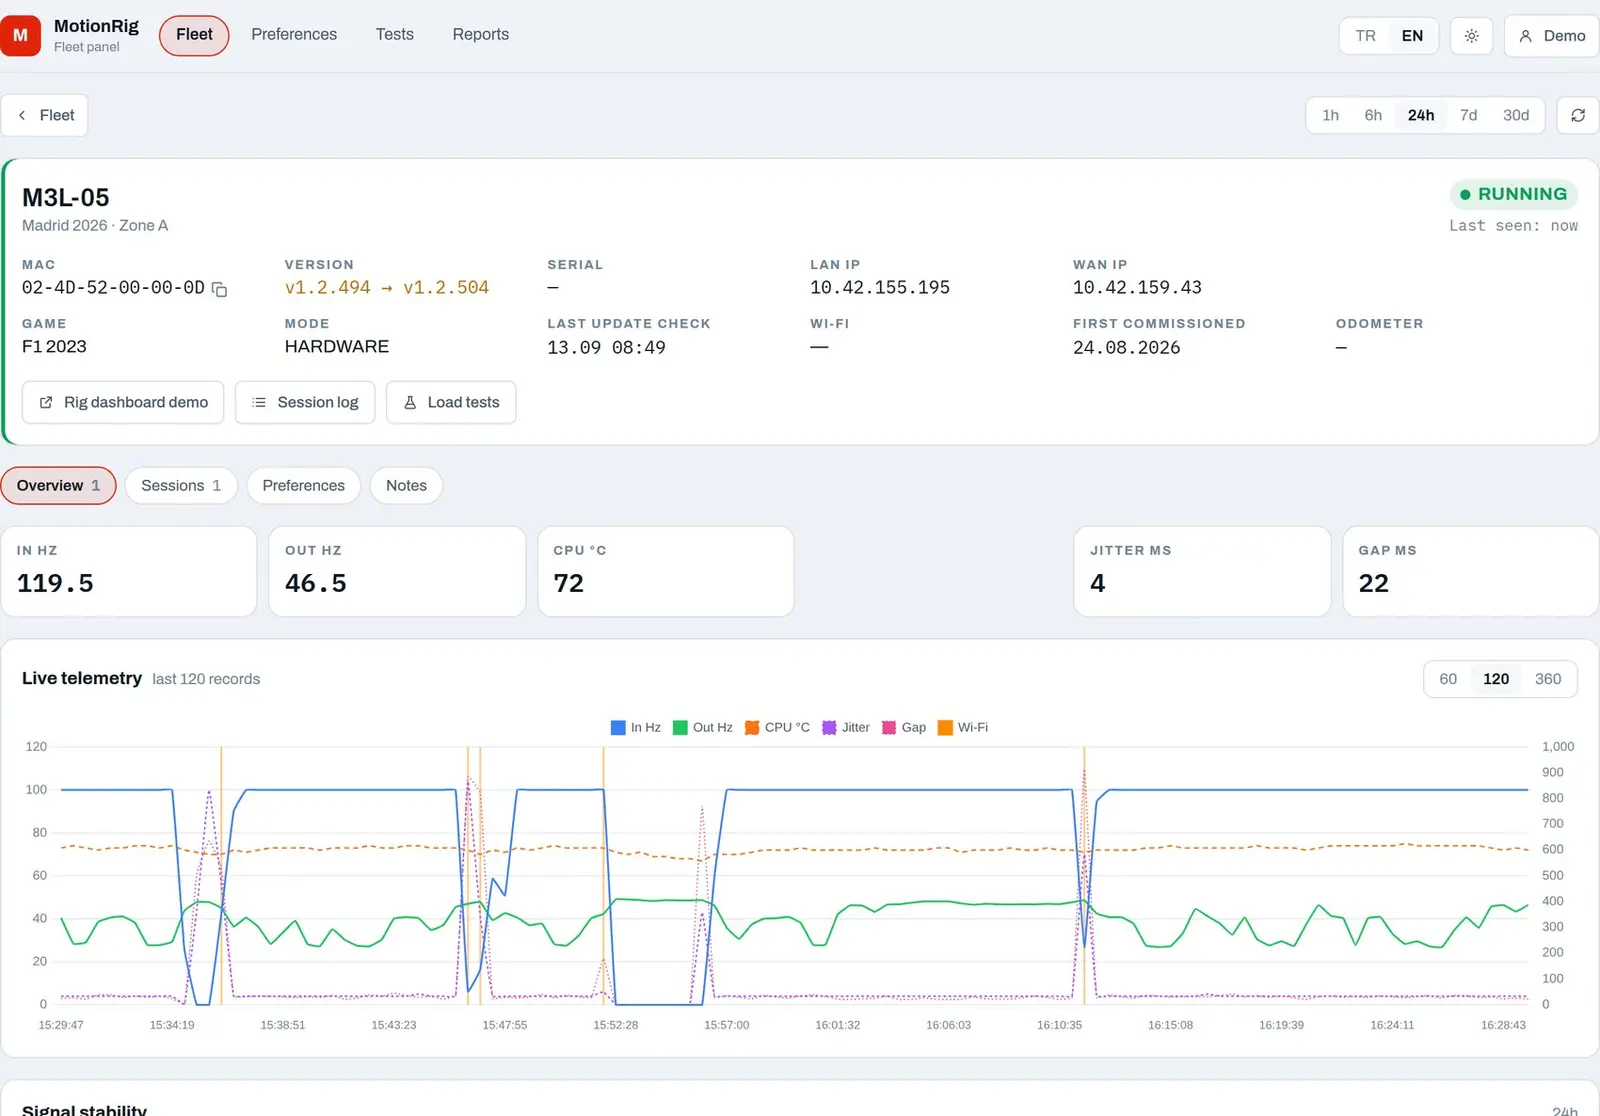Toggle the Gap legend swatch
Viewport: 1600px width, 1116px height.
click(889, 728)
